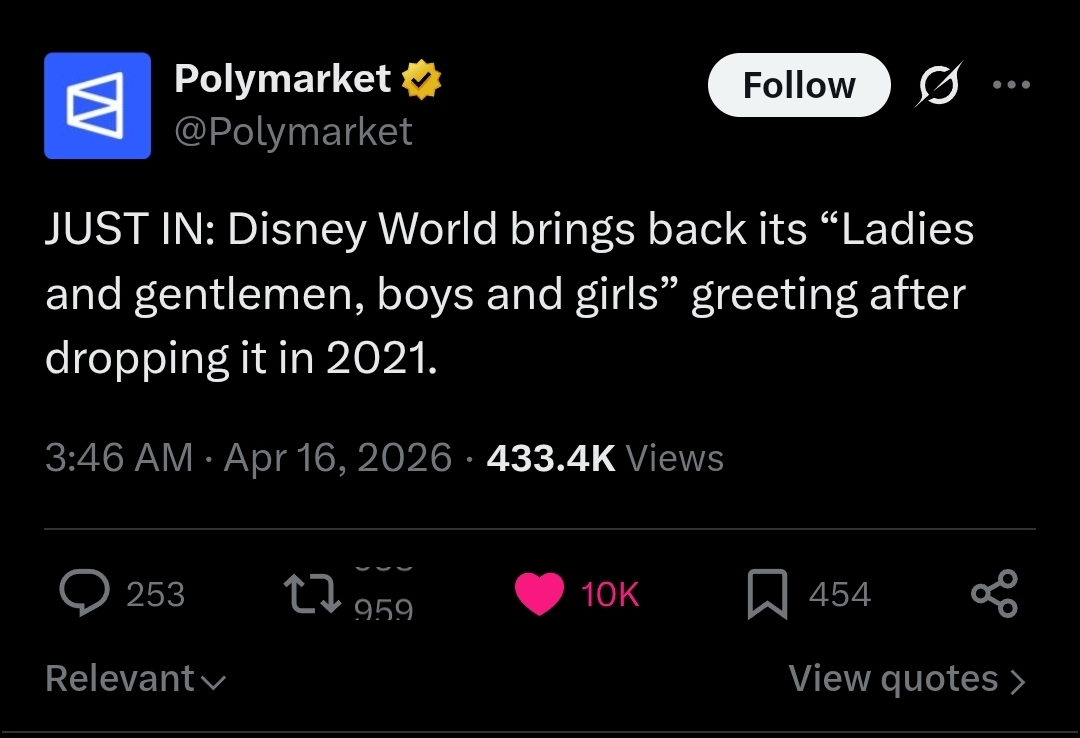
Task: Click the View quotes arrow chevron
Action: (1017, 681)
